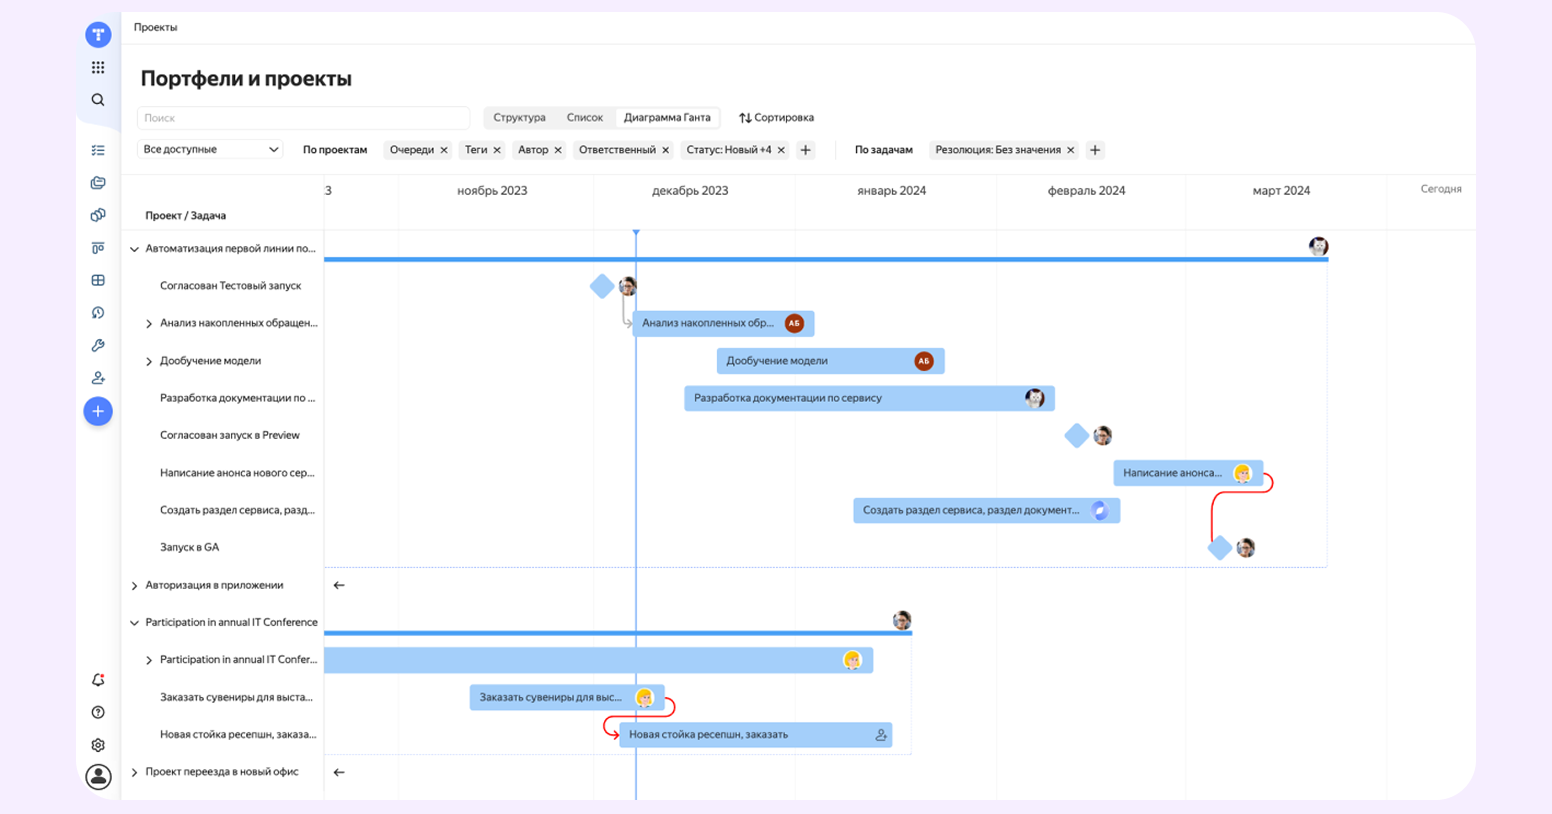Switch to Список view tab
This screenshot has height=814, width=1552.
(585, 118)
